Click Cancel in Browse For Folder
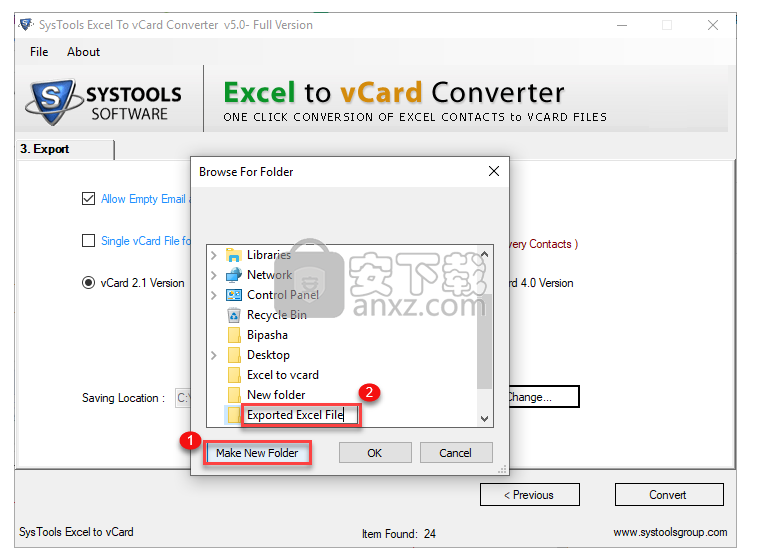This screenshot has width=764, height=559. 456,453
